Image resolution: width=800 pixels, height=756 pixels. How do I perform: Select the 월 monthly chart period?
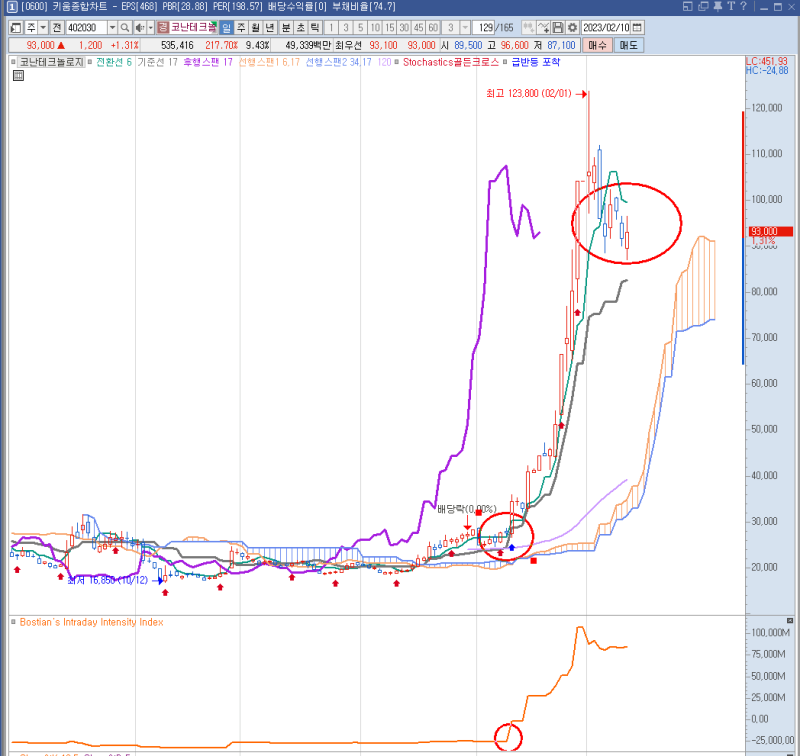point(256,28)
